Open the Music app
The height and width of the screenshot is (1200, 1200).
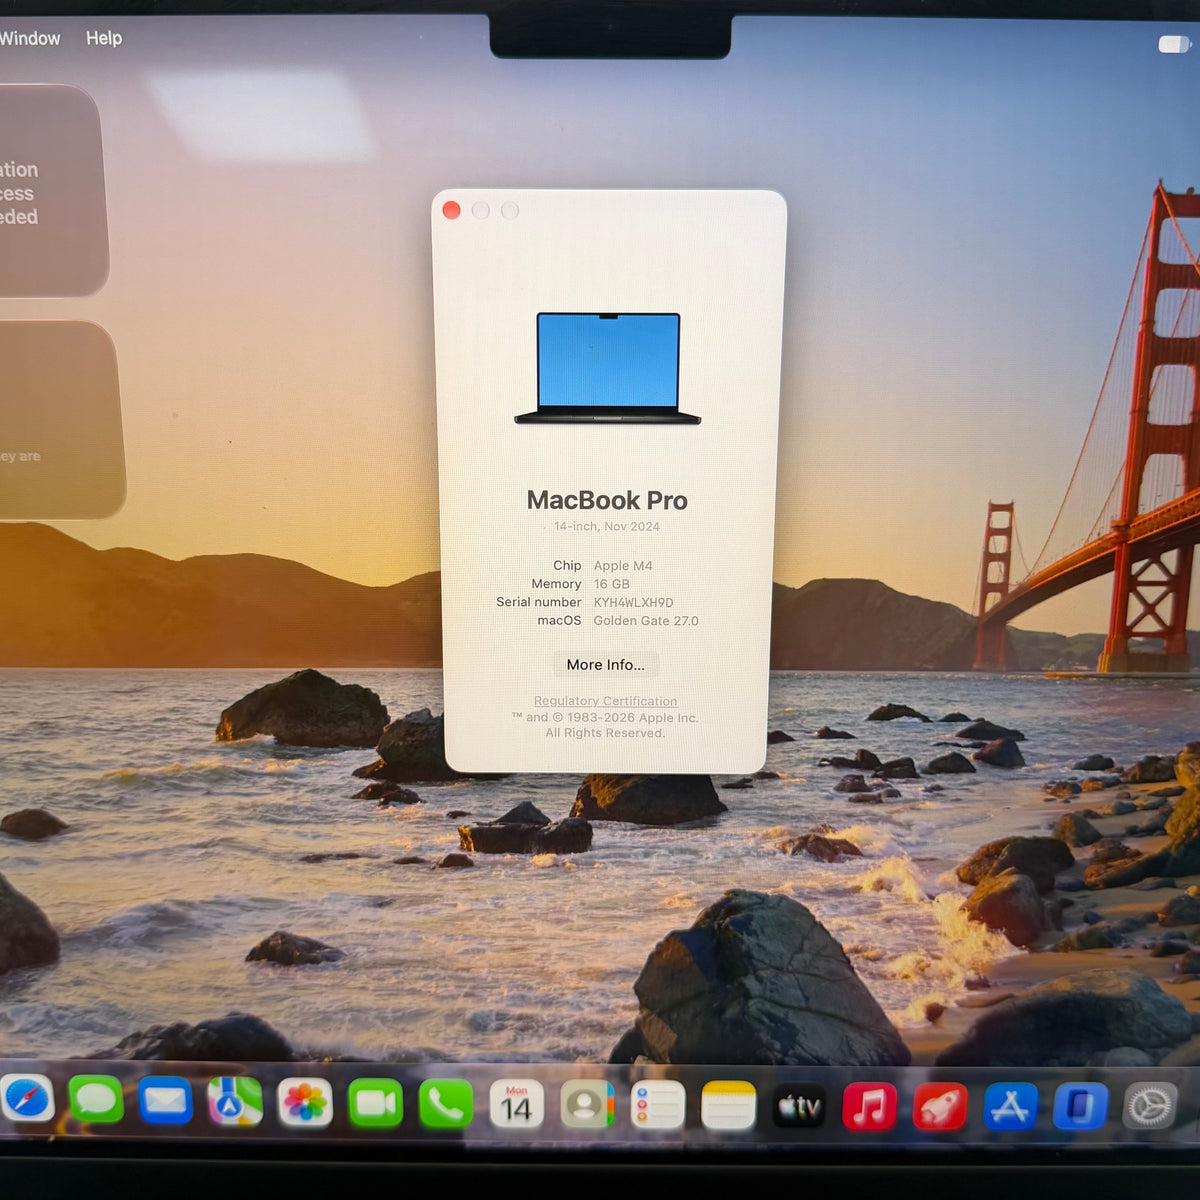coord(870,1107)
